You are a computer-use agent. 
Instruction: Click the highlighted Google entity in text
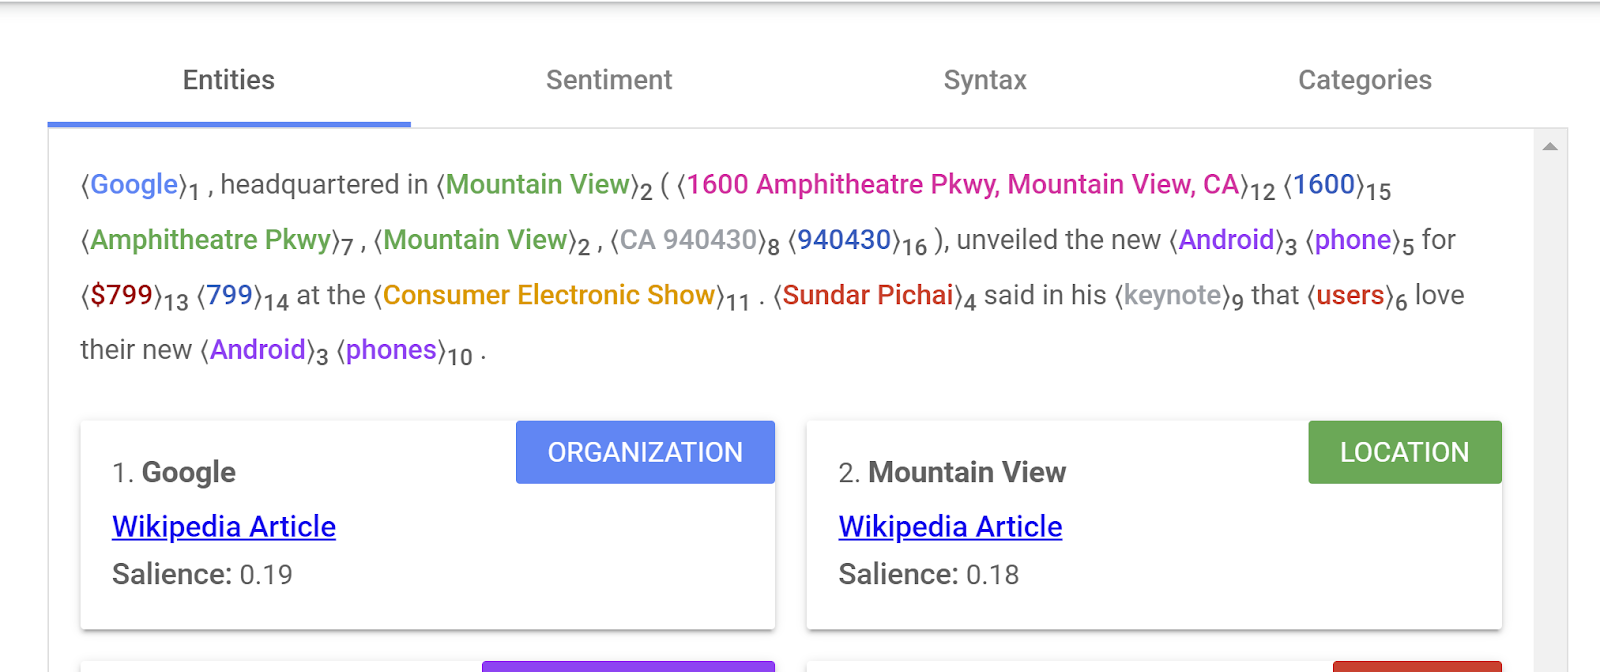pos(134,185)
